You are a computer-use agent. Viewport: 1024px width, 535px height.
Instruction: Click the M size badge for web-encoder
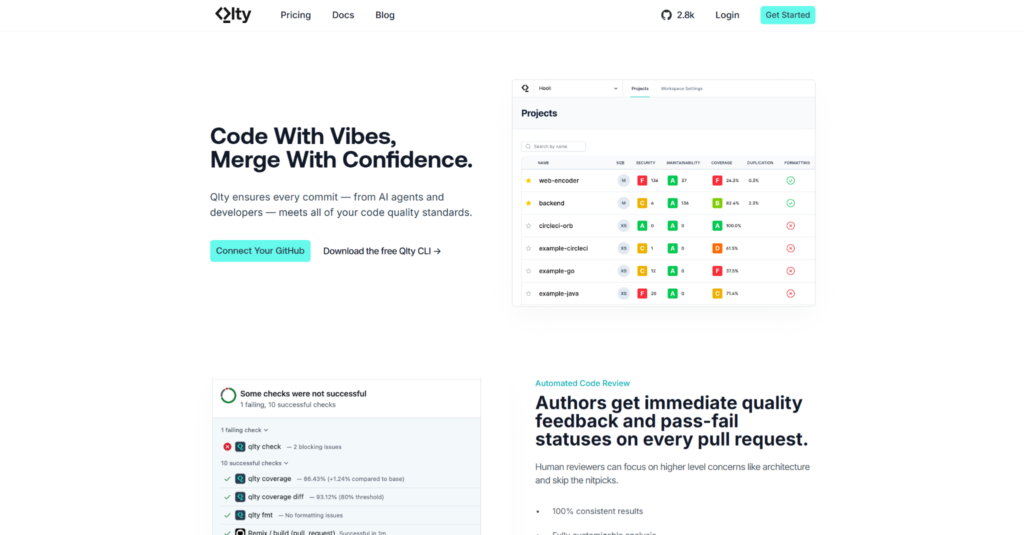(x=623, y=180)
